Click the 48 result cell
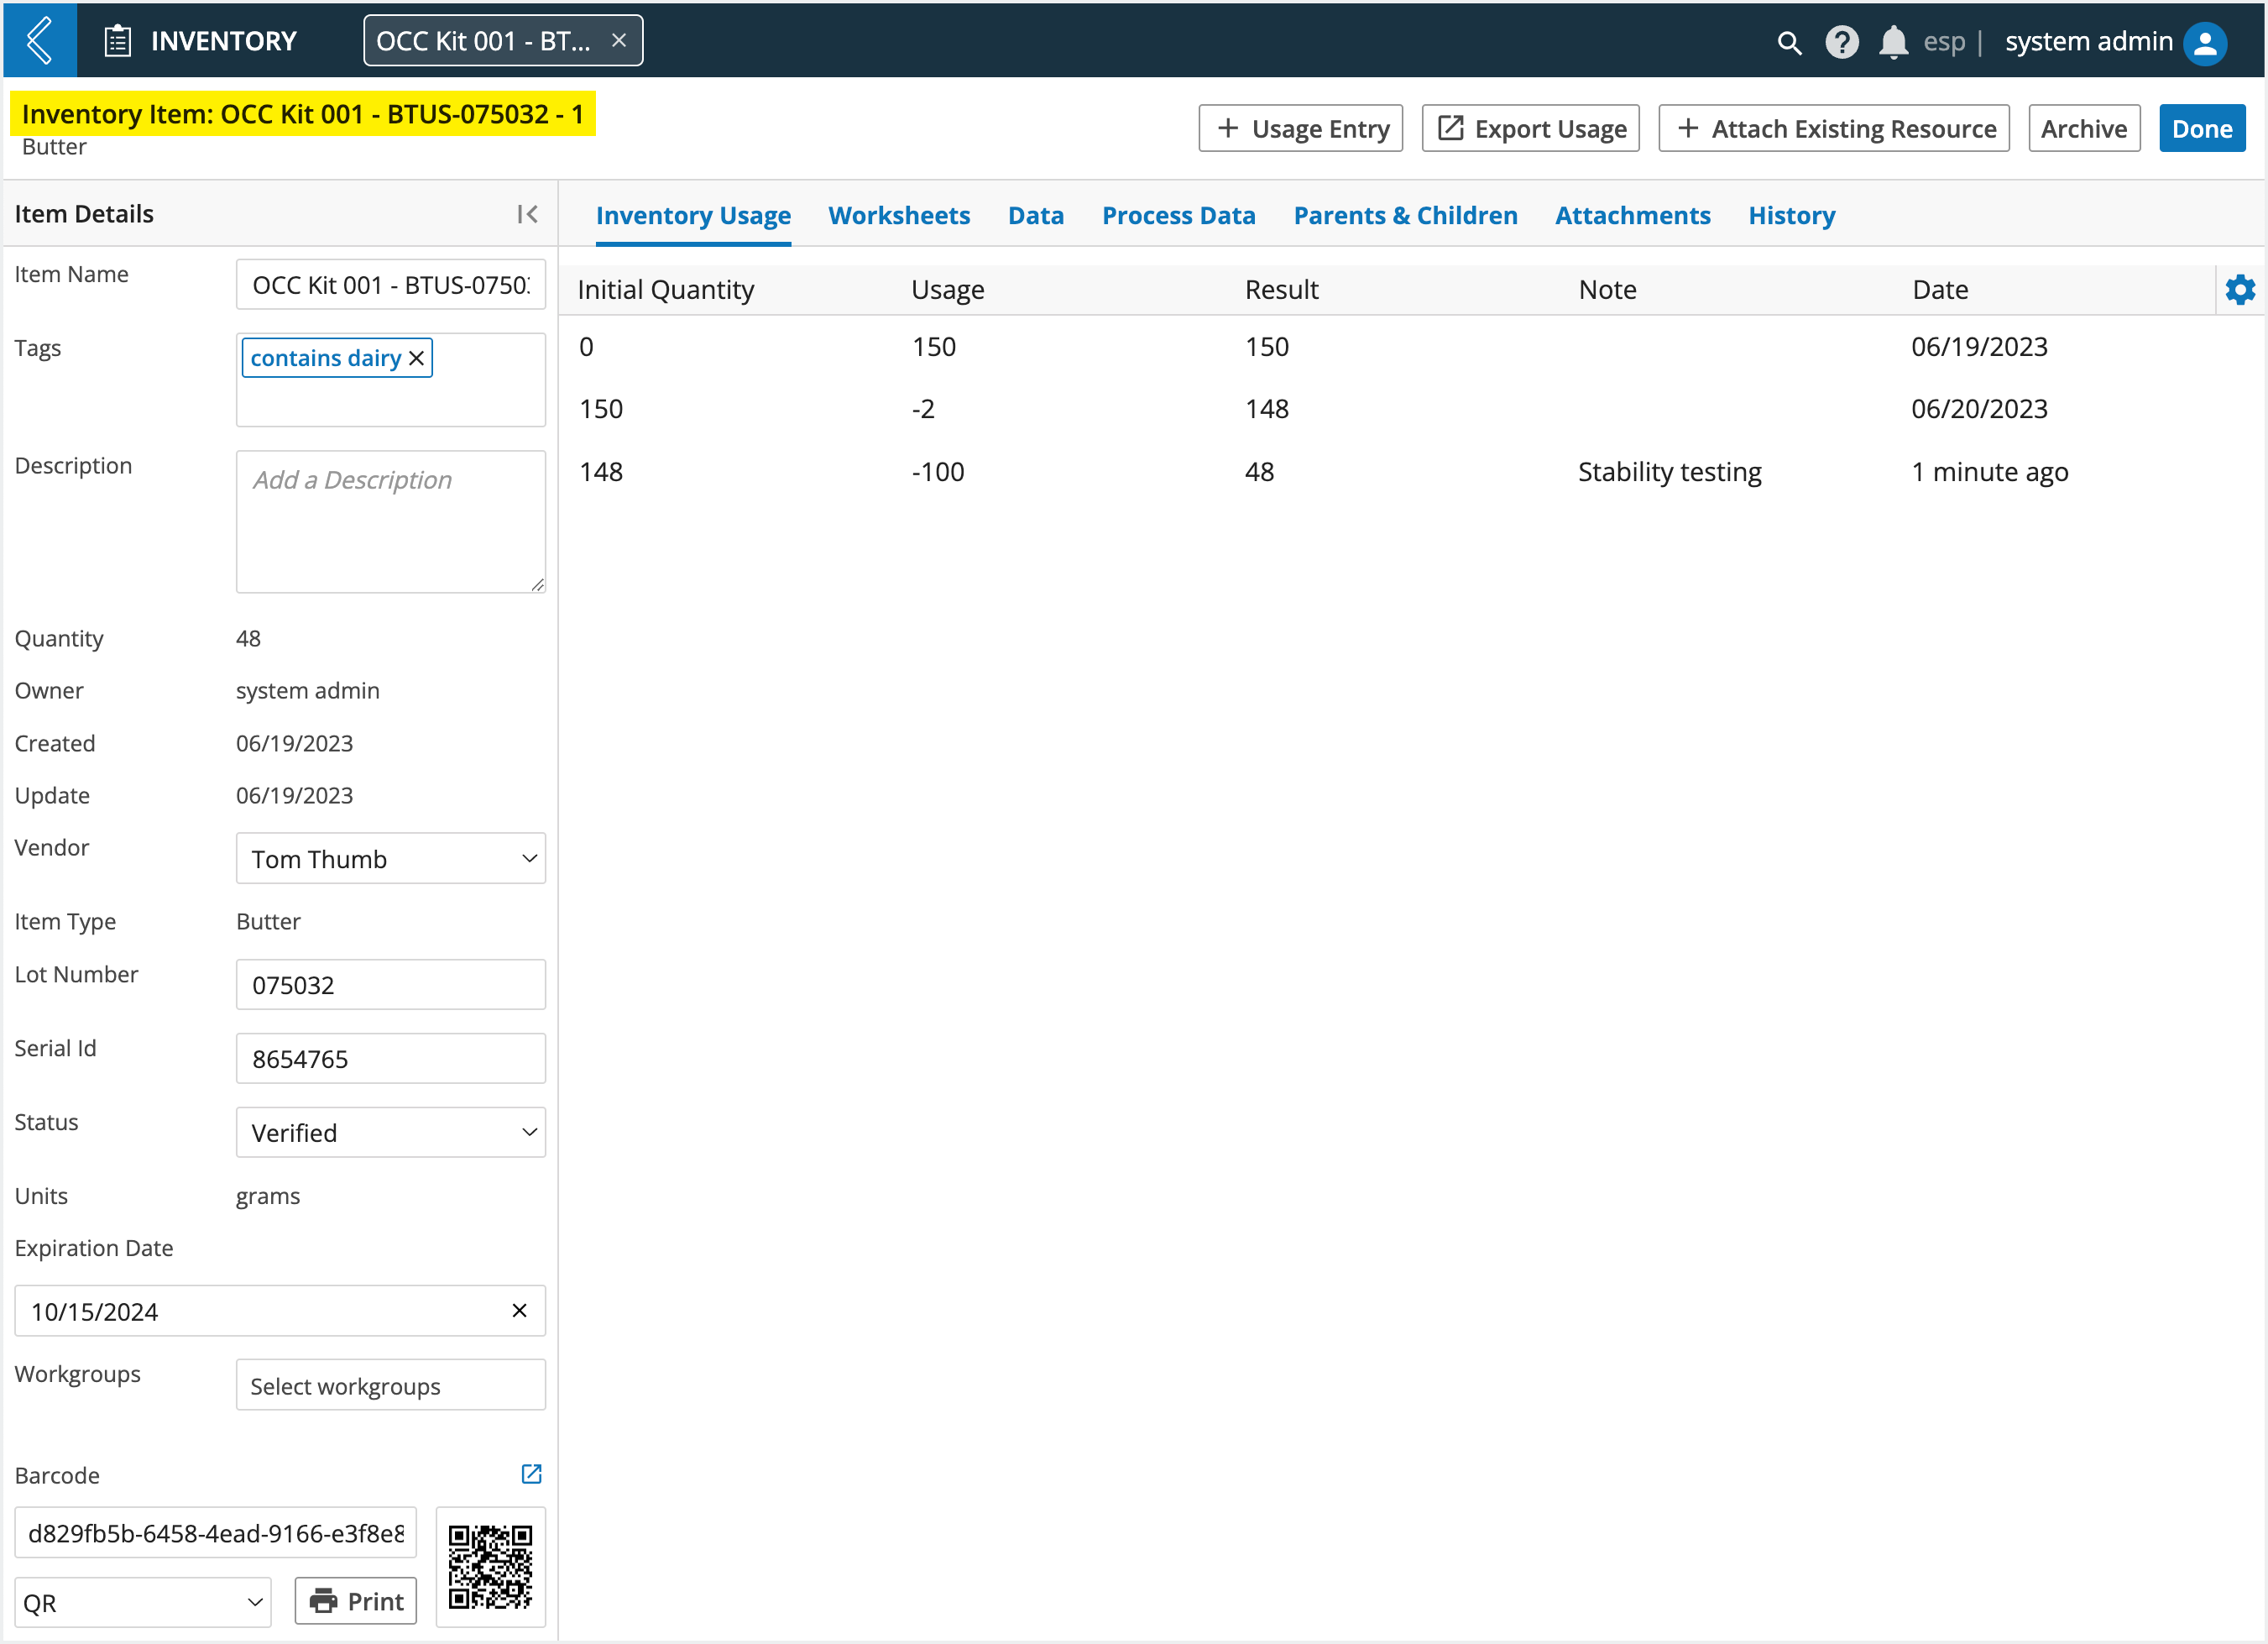 (1259, 472)
